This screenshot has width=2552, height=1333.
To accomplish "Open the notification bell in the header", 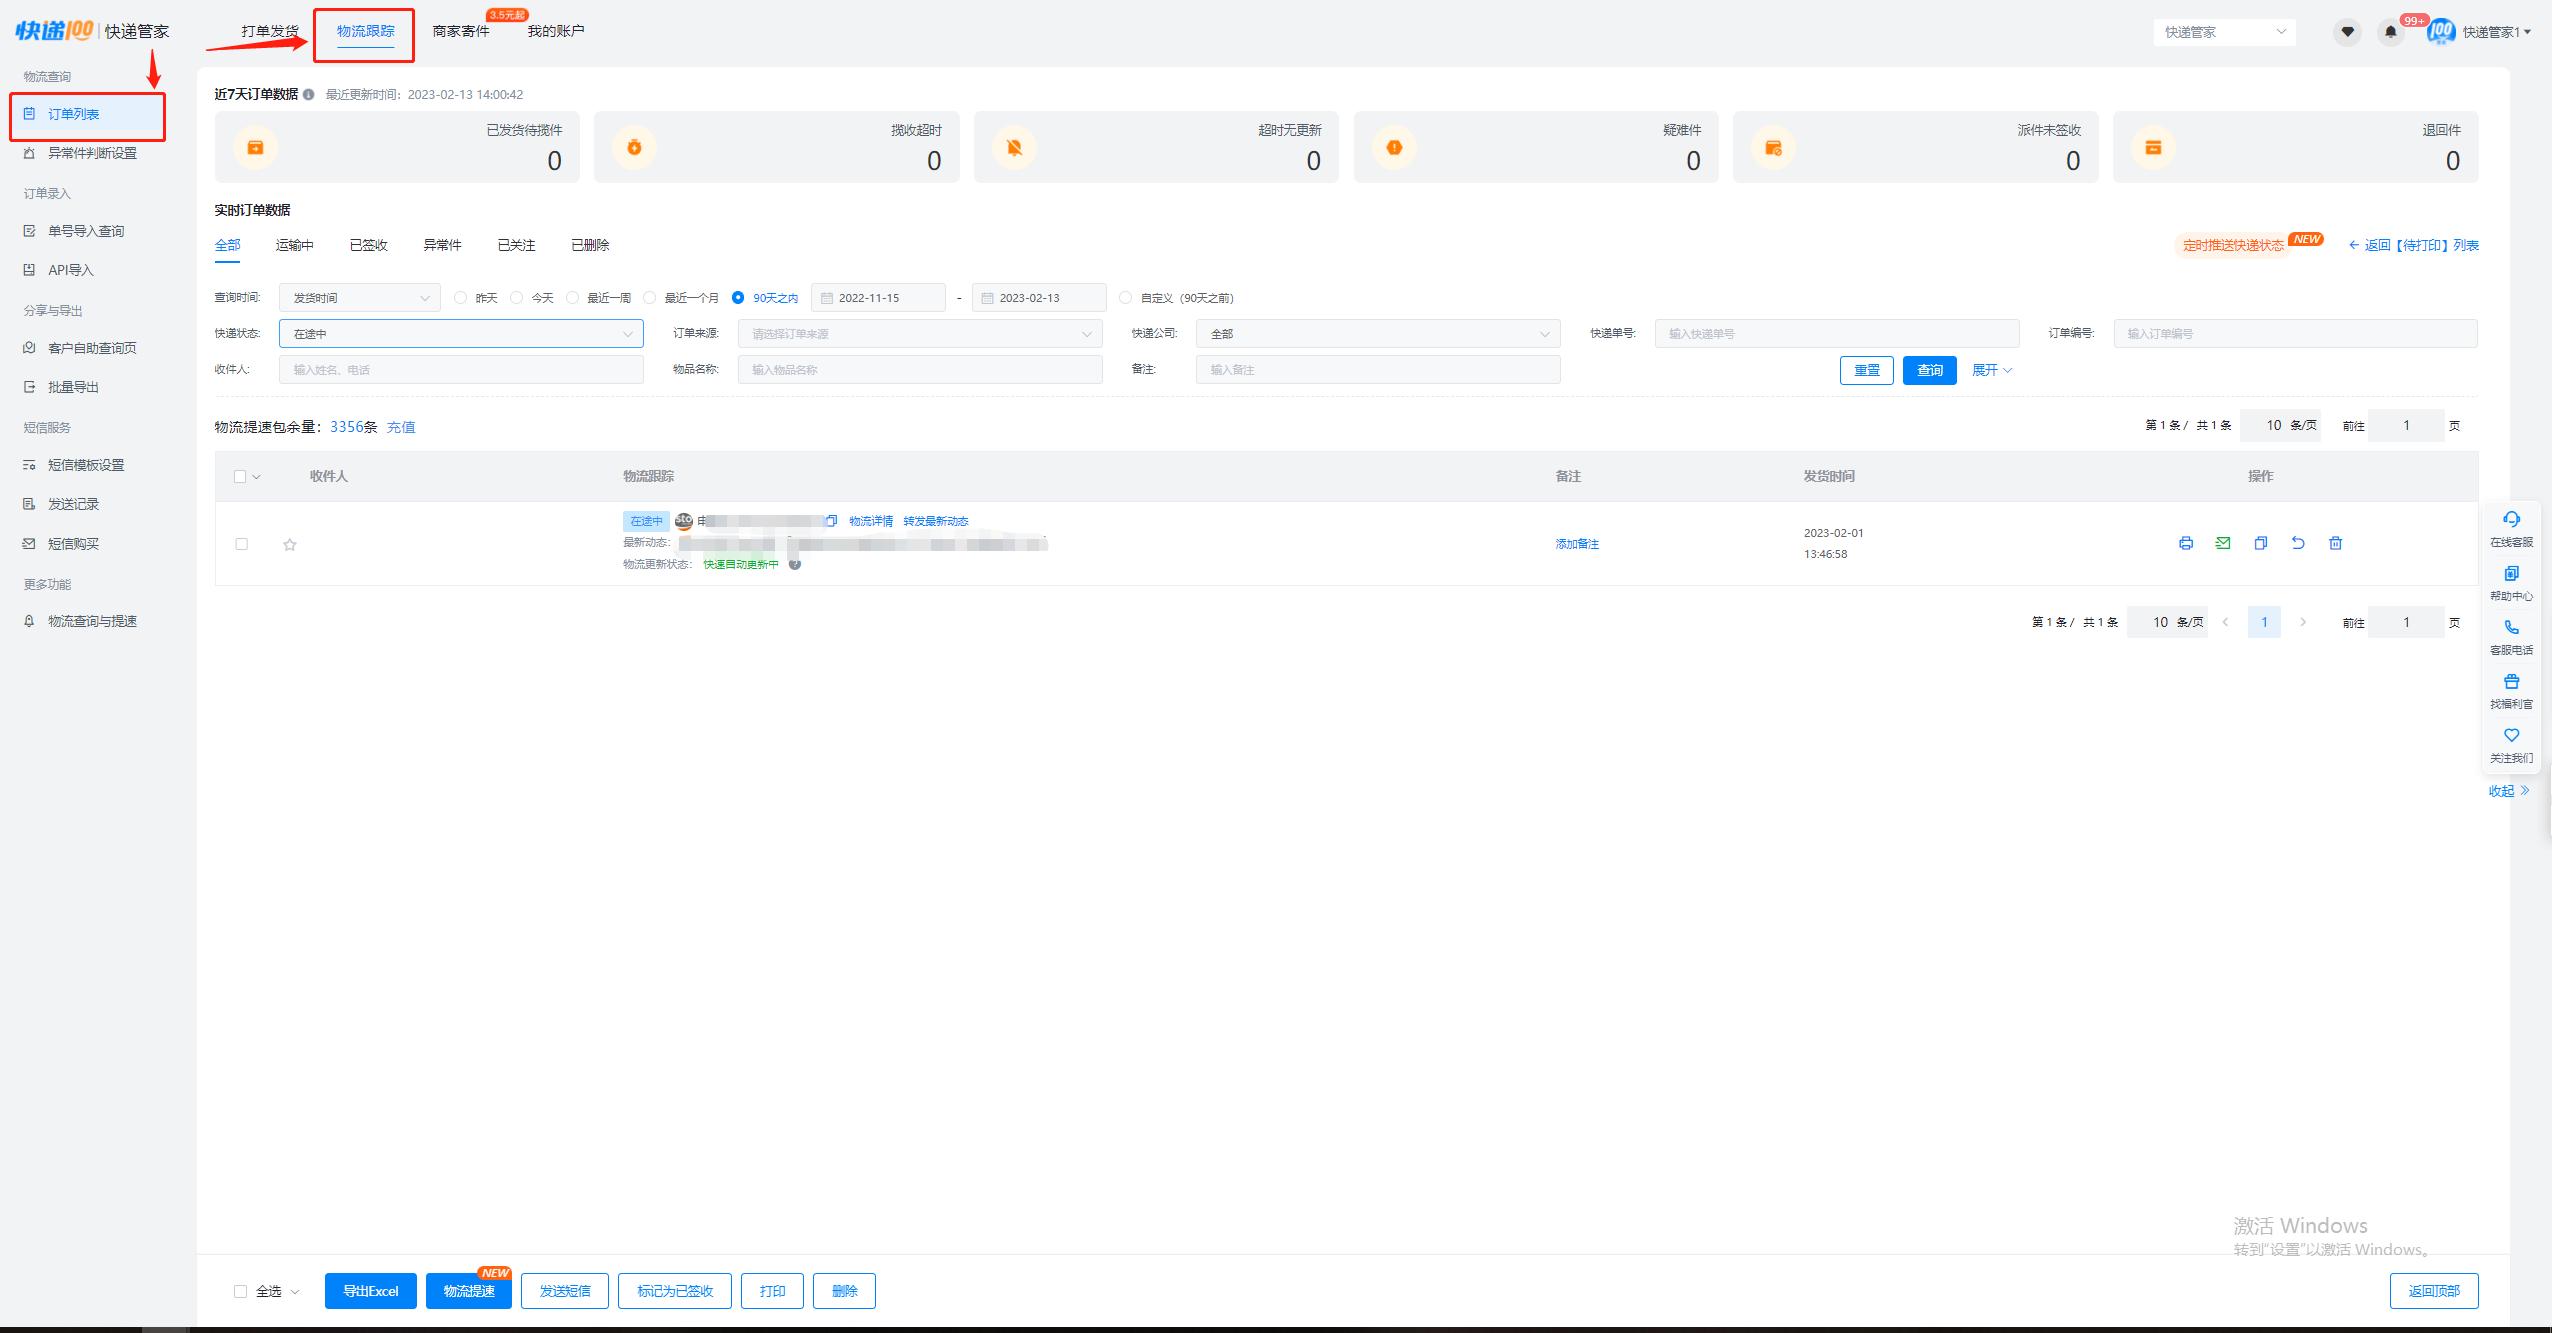I will tap(2390, 32).
